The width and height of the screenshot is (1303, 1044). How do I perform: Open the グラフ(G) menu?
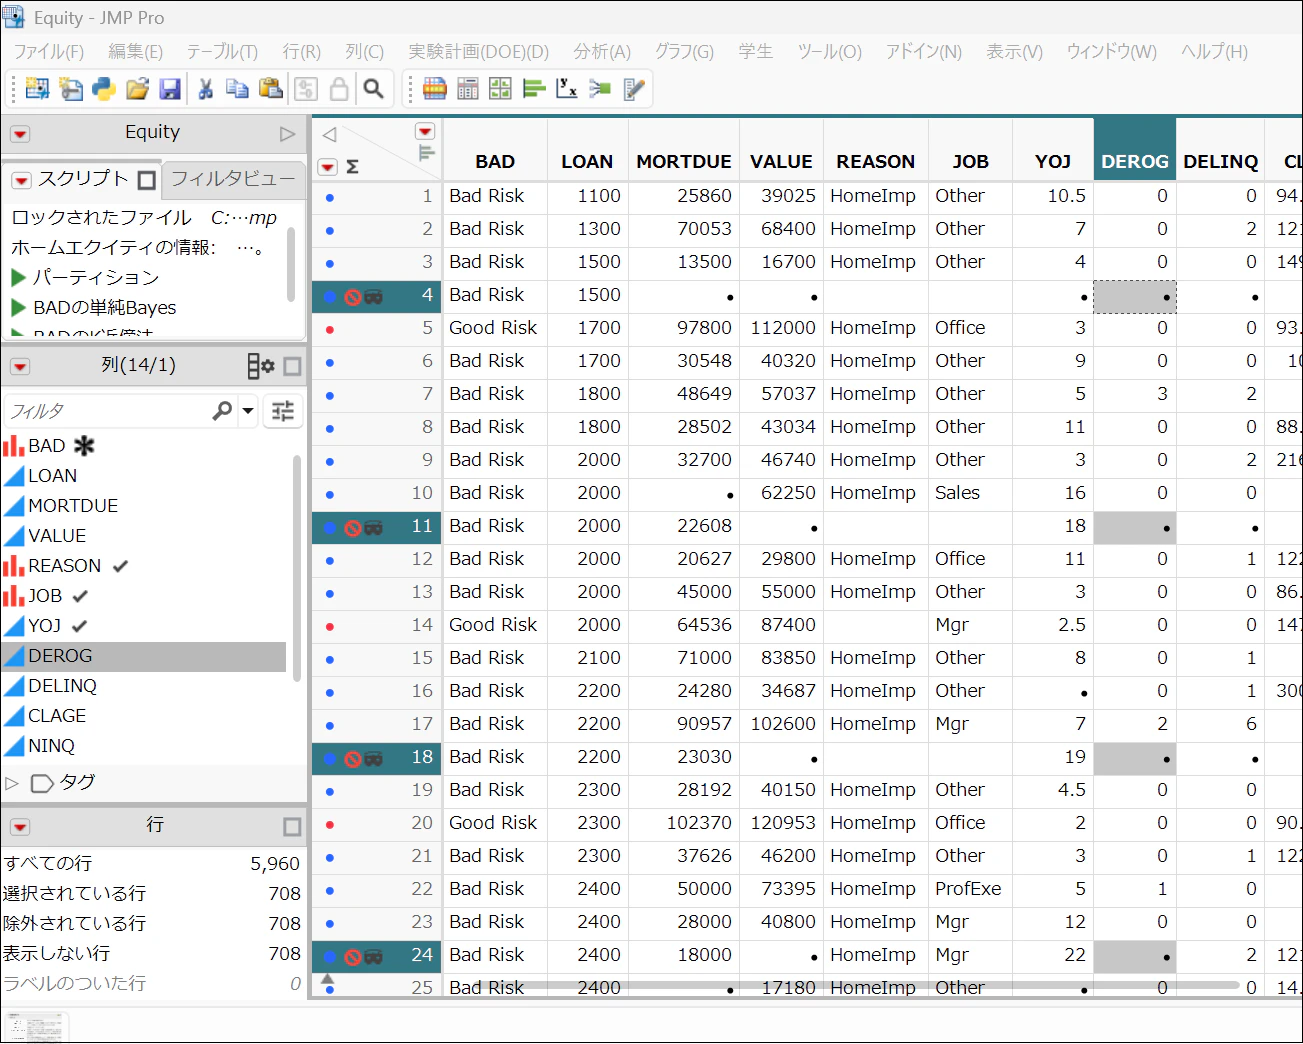[x=684, y=51]
